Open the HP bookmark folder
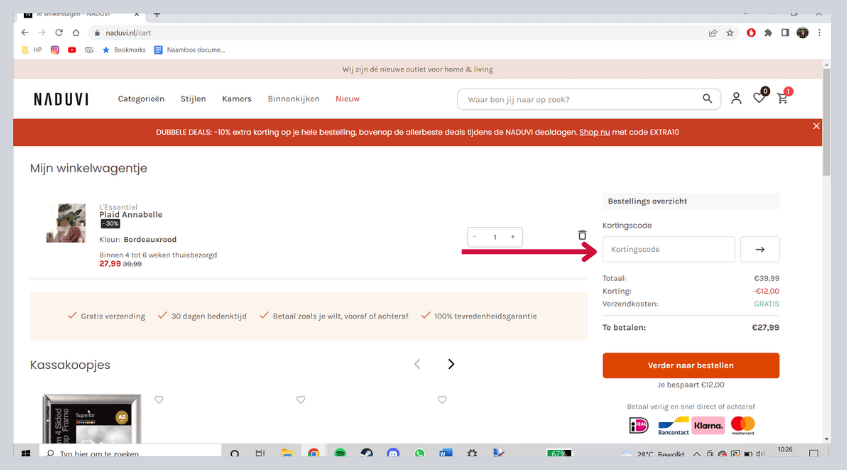Screen dimensions: 847x470 click(x=31, y=50)
